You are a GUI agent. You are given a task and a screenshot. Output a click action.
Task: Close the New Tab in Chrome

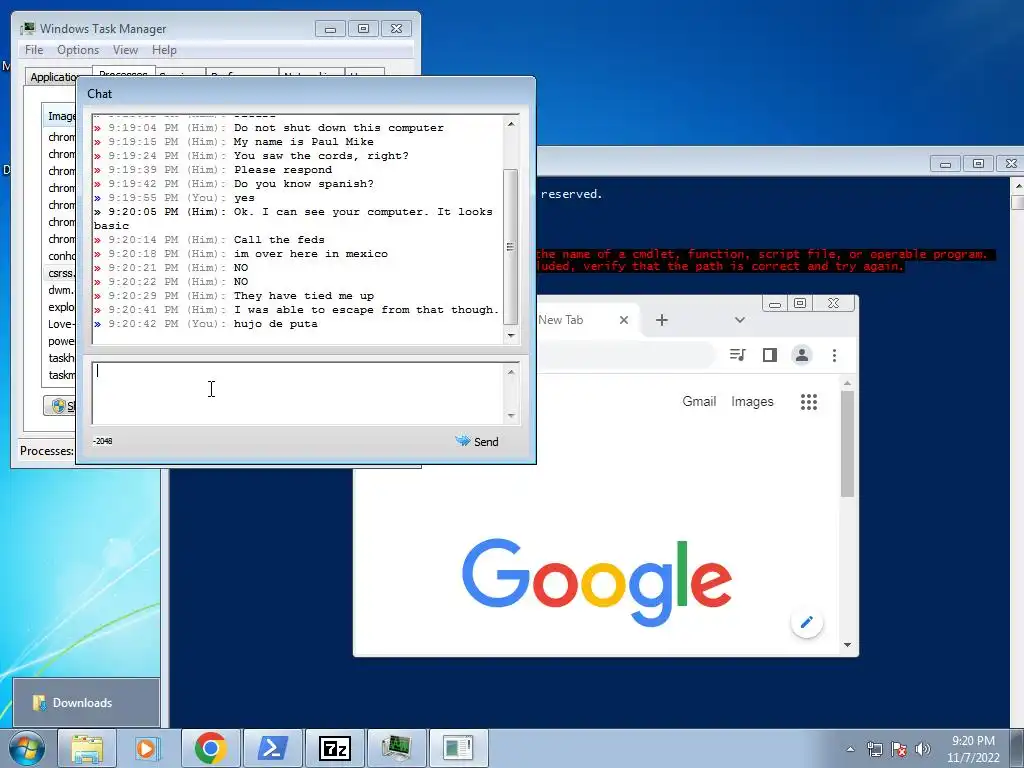624,320
